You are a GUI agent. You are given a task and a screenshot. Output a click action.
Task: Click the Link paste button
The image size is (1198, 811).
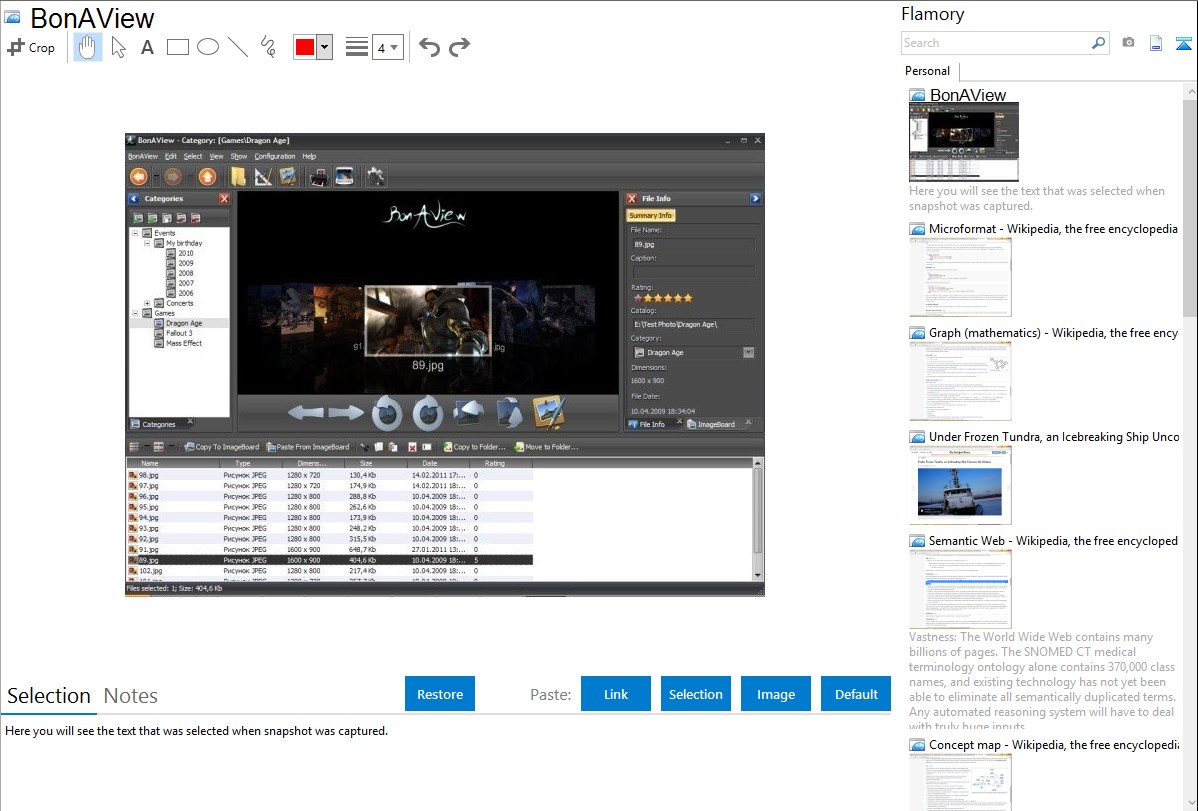point(616,694)
